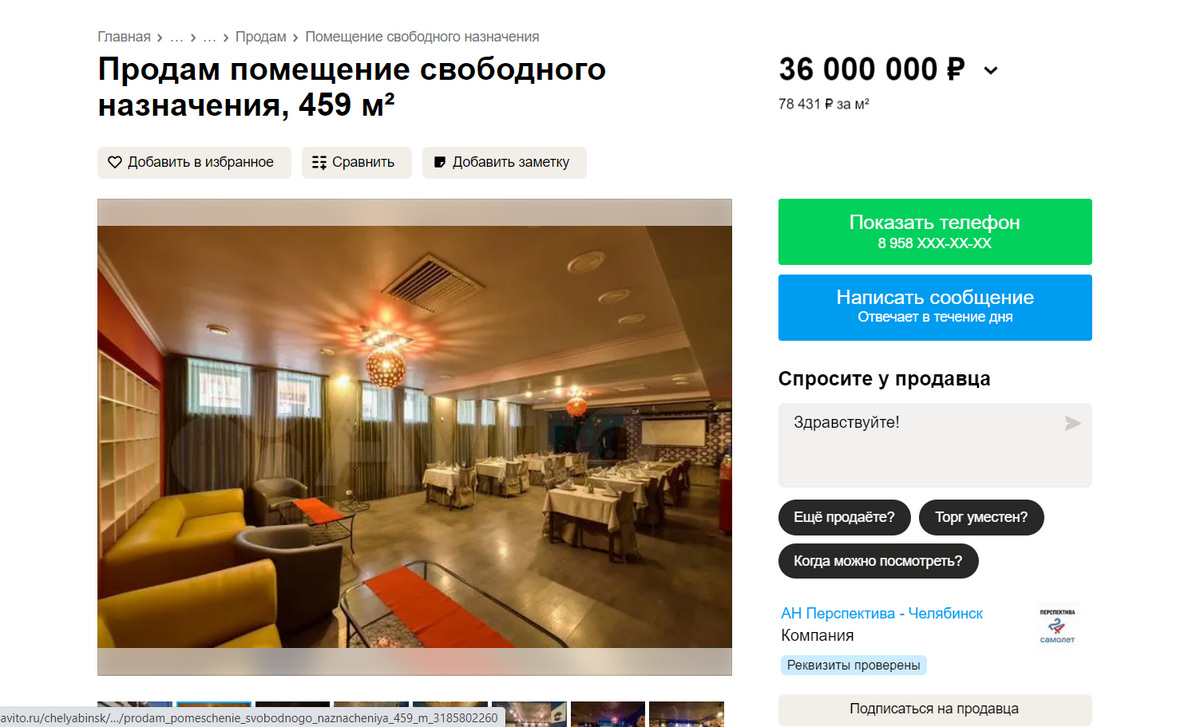Click the heart icon to add to favorites
The width and height of the screenshot is (1200, 727).
(x=115, y=162)
